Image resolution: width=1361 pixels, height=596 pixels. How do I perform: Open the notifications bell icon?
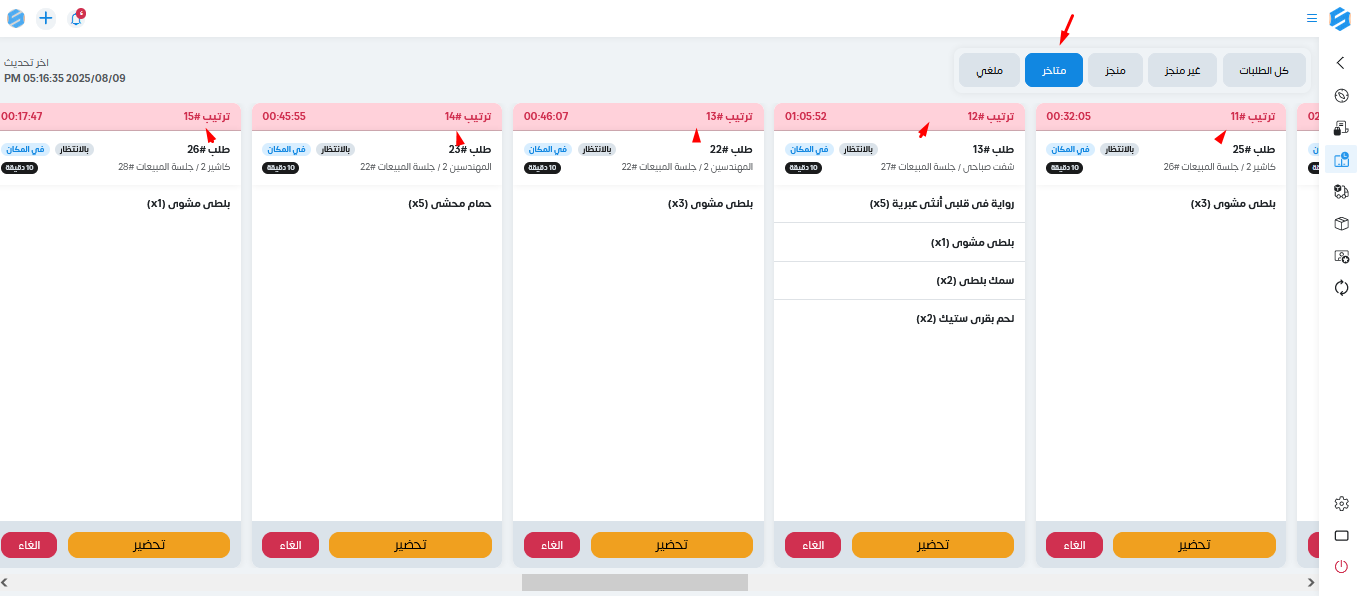(x=76, y=18)
